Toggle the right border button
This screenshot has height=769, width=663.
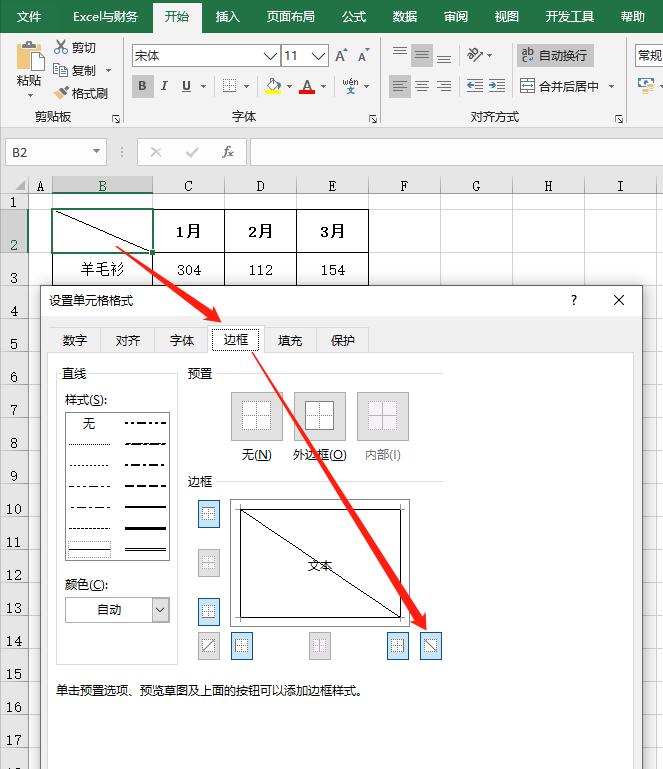coord(398,646)
